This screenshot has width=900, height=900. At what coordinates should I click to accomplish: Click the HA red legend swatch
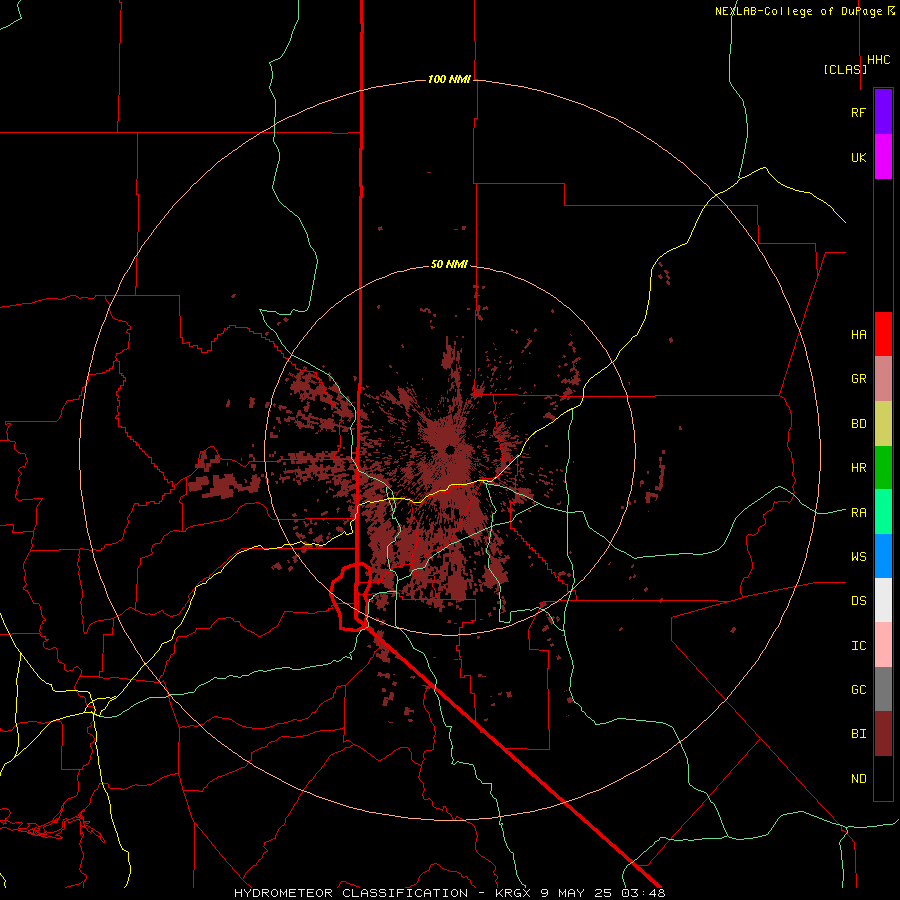tap(883, 334)
